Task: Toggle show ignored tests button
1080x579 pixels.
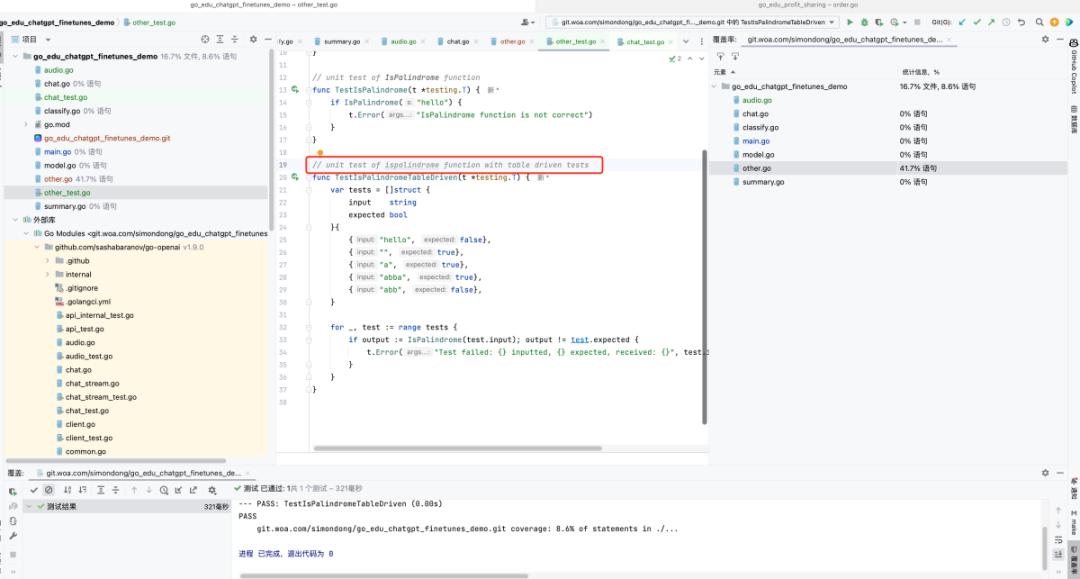Action: tap(49, 490)
